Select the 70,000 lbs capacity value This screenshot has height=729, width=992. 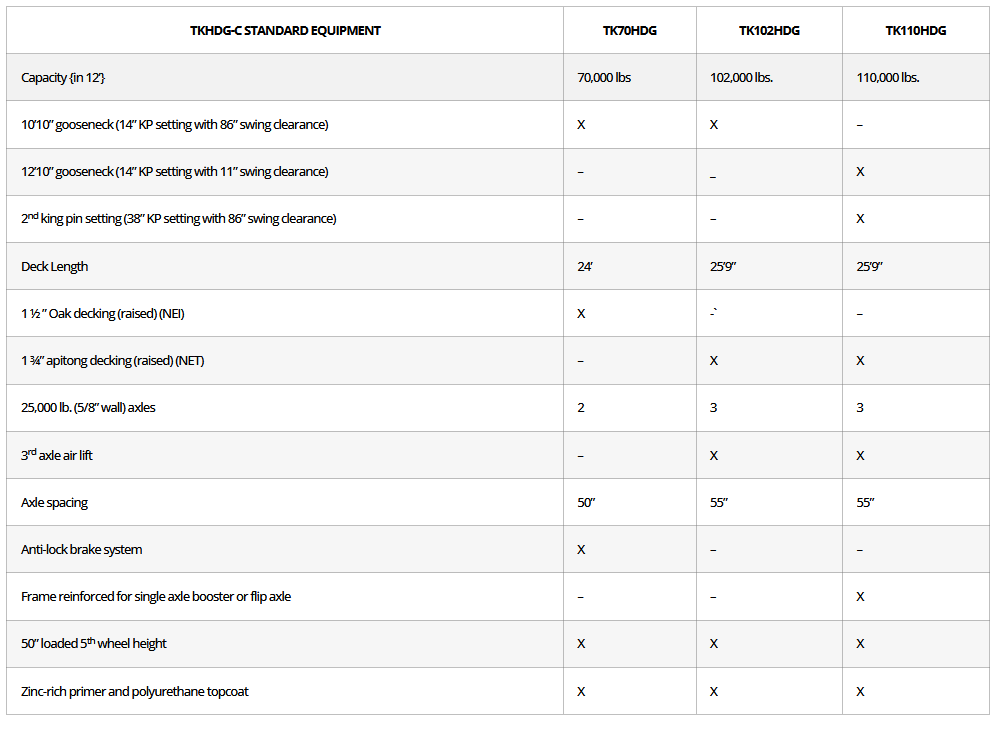[x=604, y=78]
